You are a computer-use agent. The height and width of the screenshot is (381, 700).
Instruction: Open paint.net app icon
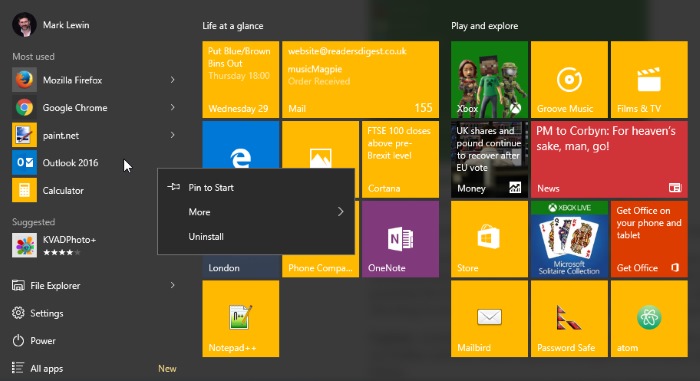[x=24, y=135]
